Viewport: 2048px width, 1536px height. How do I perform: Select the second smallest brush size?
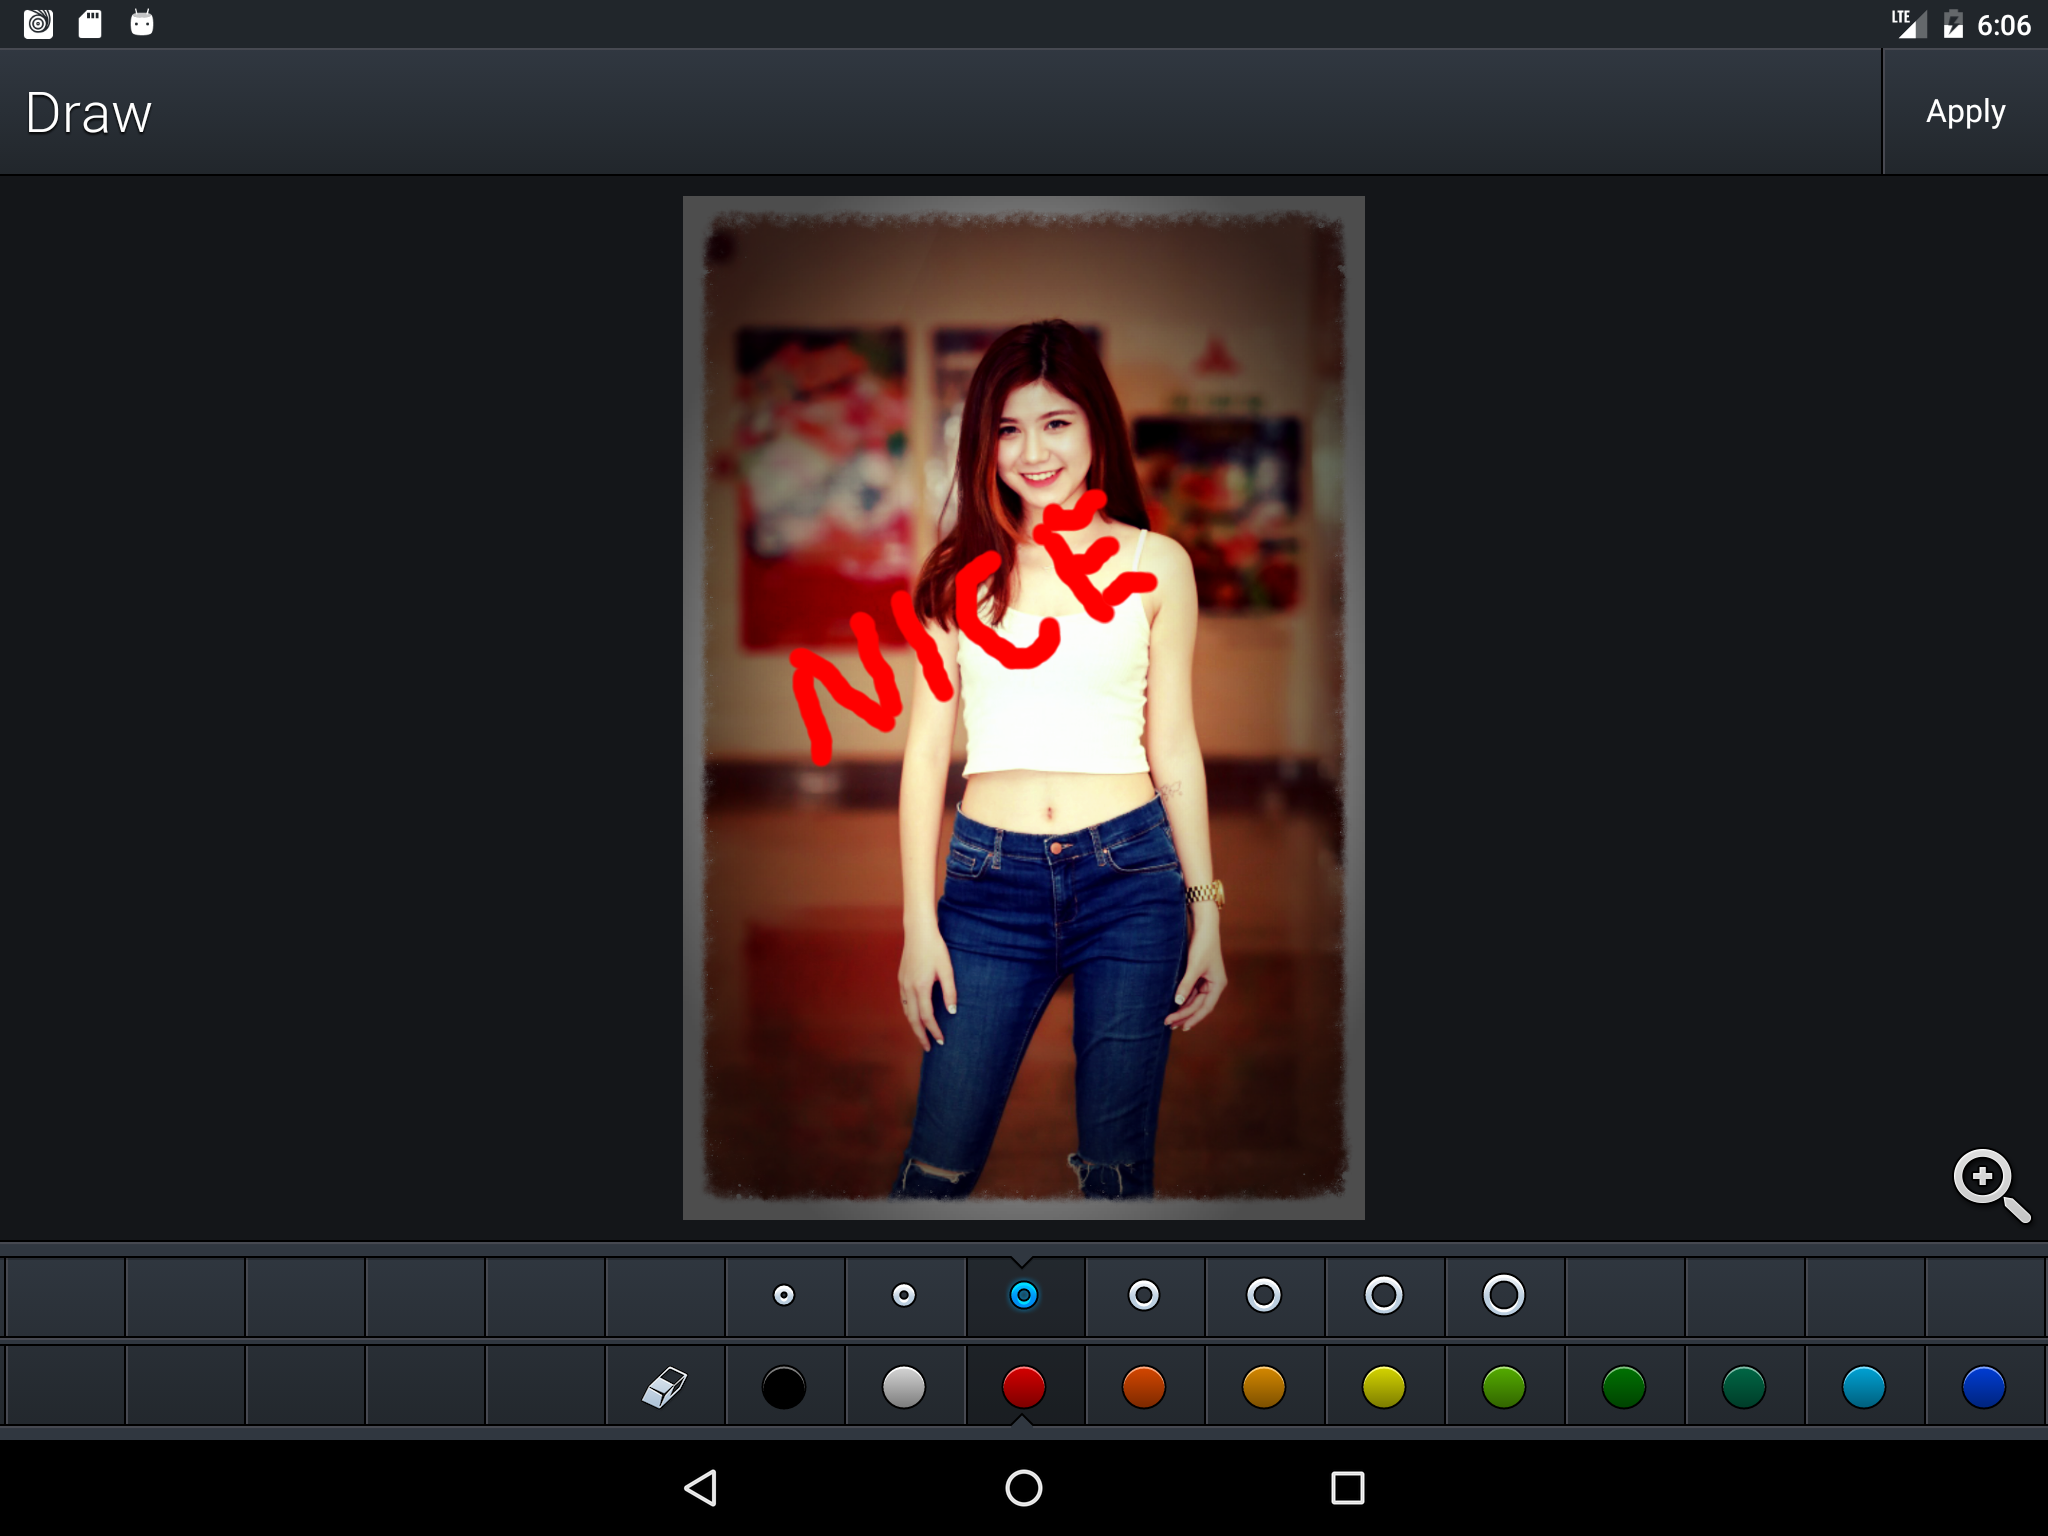pyautogui.click(x=904, y=1295)
